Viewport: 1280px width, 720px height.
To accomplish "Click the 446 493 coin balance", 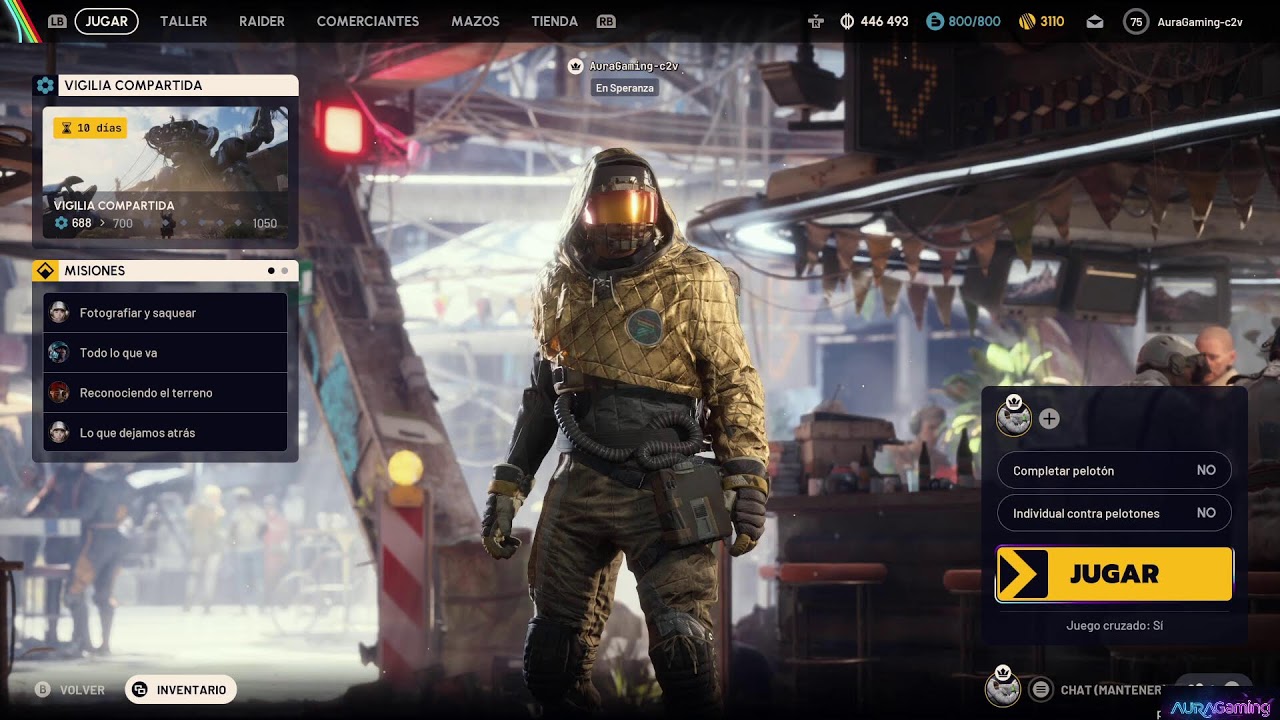I will [x=884, y=21].
